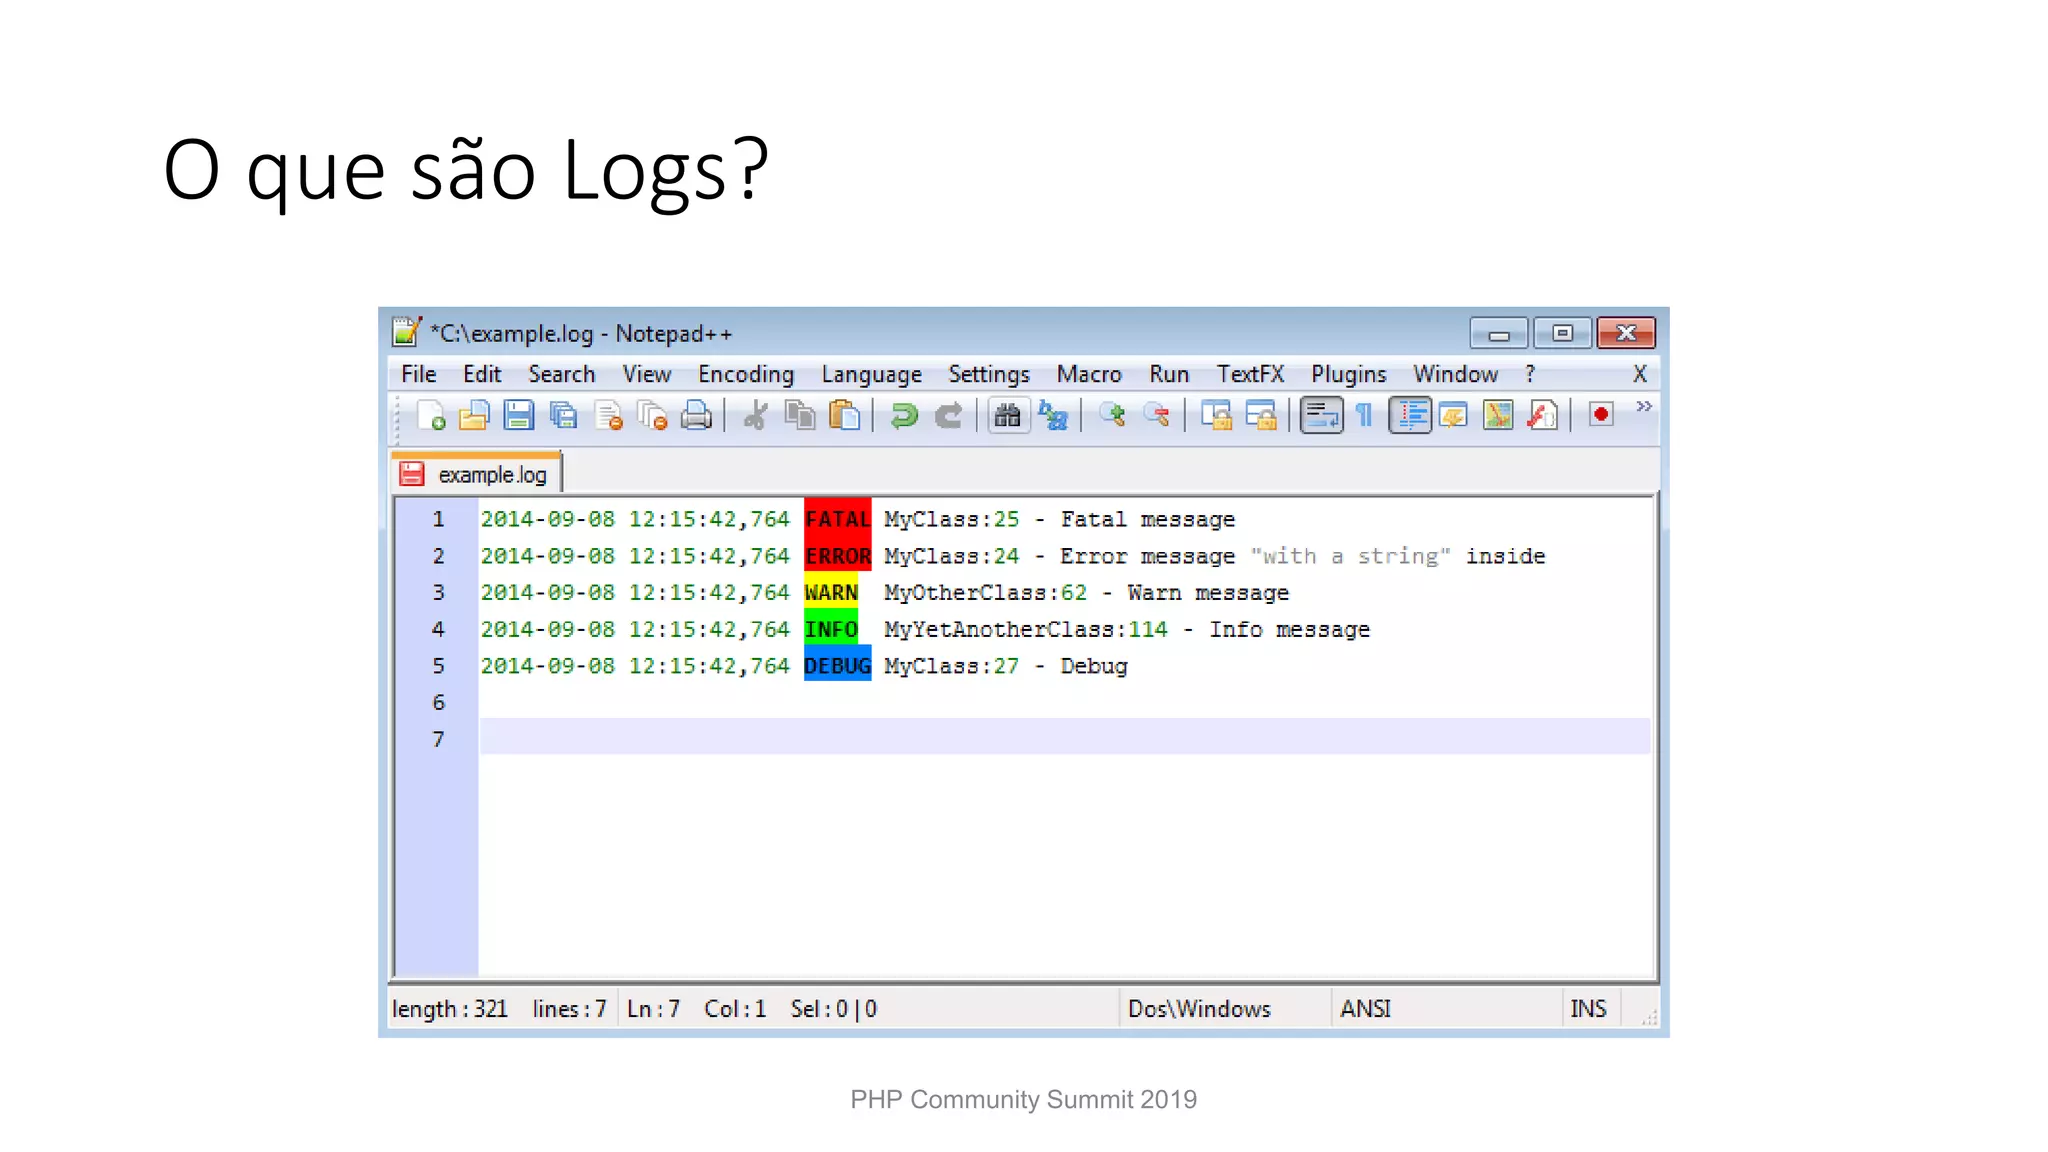Click the FATAL log level text

(837, 519)
